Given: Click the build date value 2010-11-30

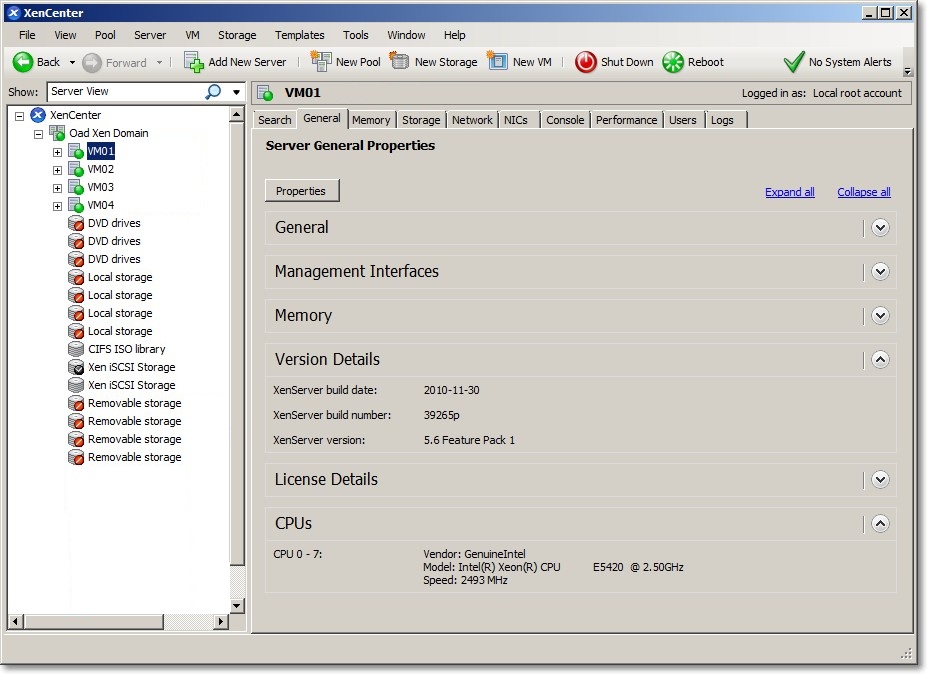Looking at the screenshot, I should (x=452, y=390).
